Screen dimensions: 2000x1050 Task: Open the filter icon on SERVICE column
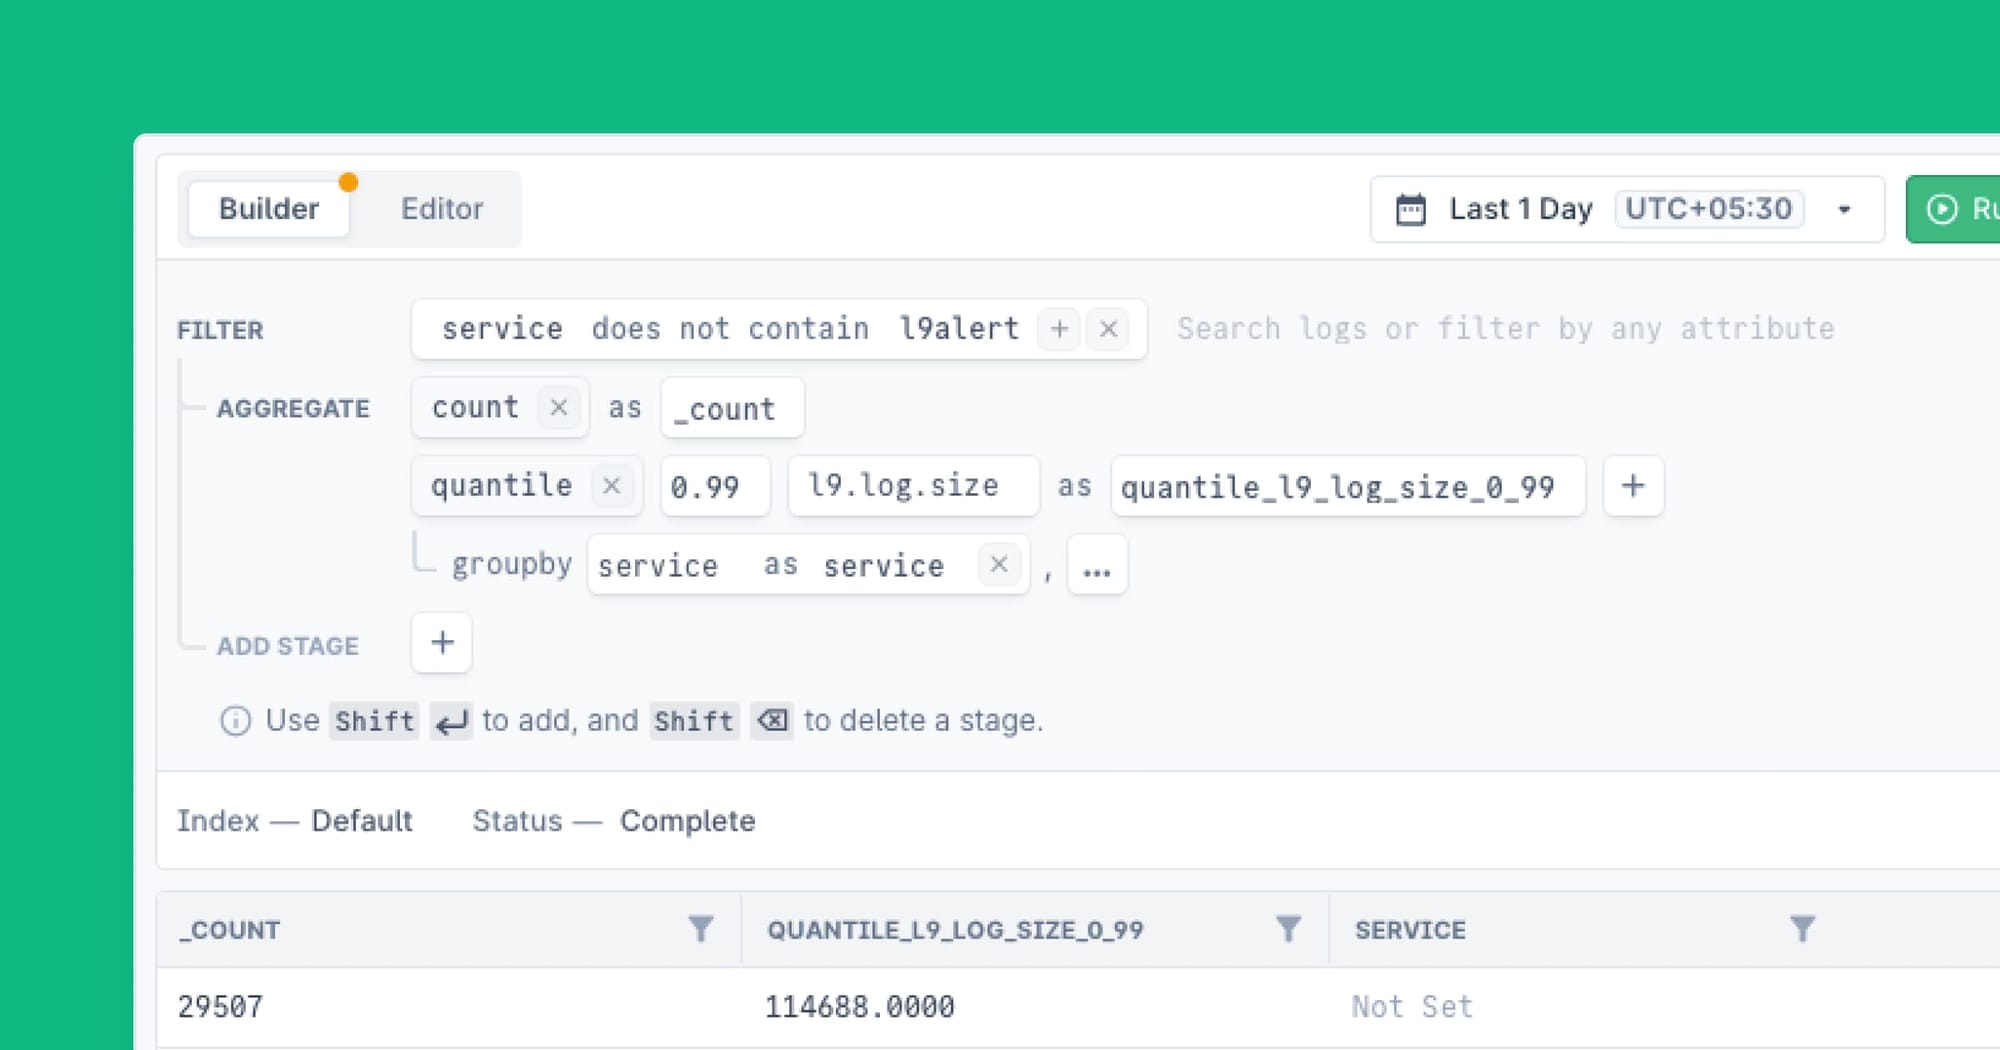(1800, 929)
